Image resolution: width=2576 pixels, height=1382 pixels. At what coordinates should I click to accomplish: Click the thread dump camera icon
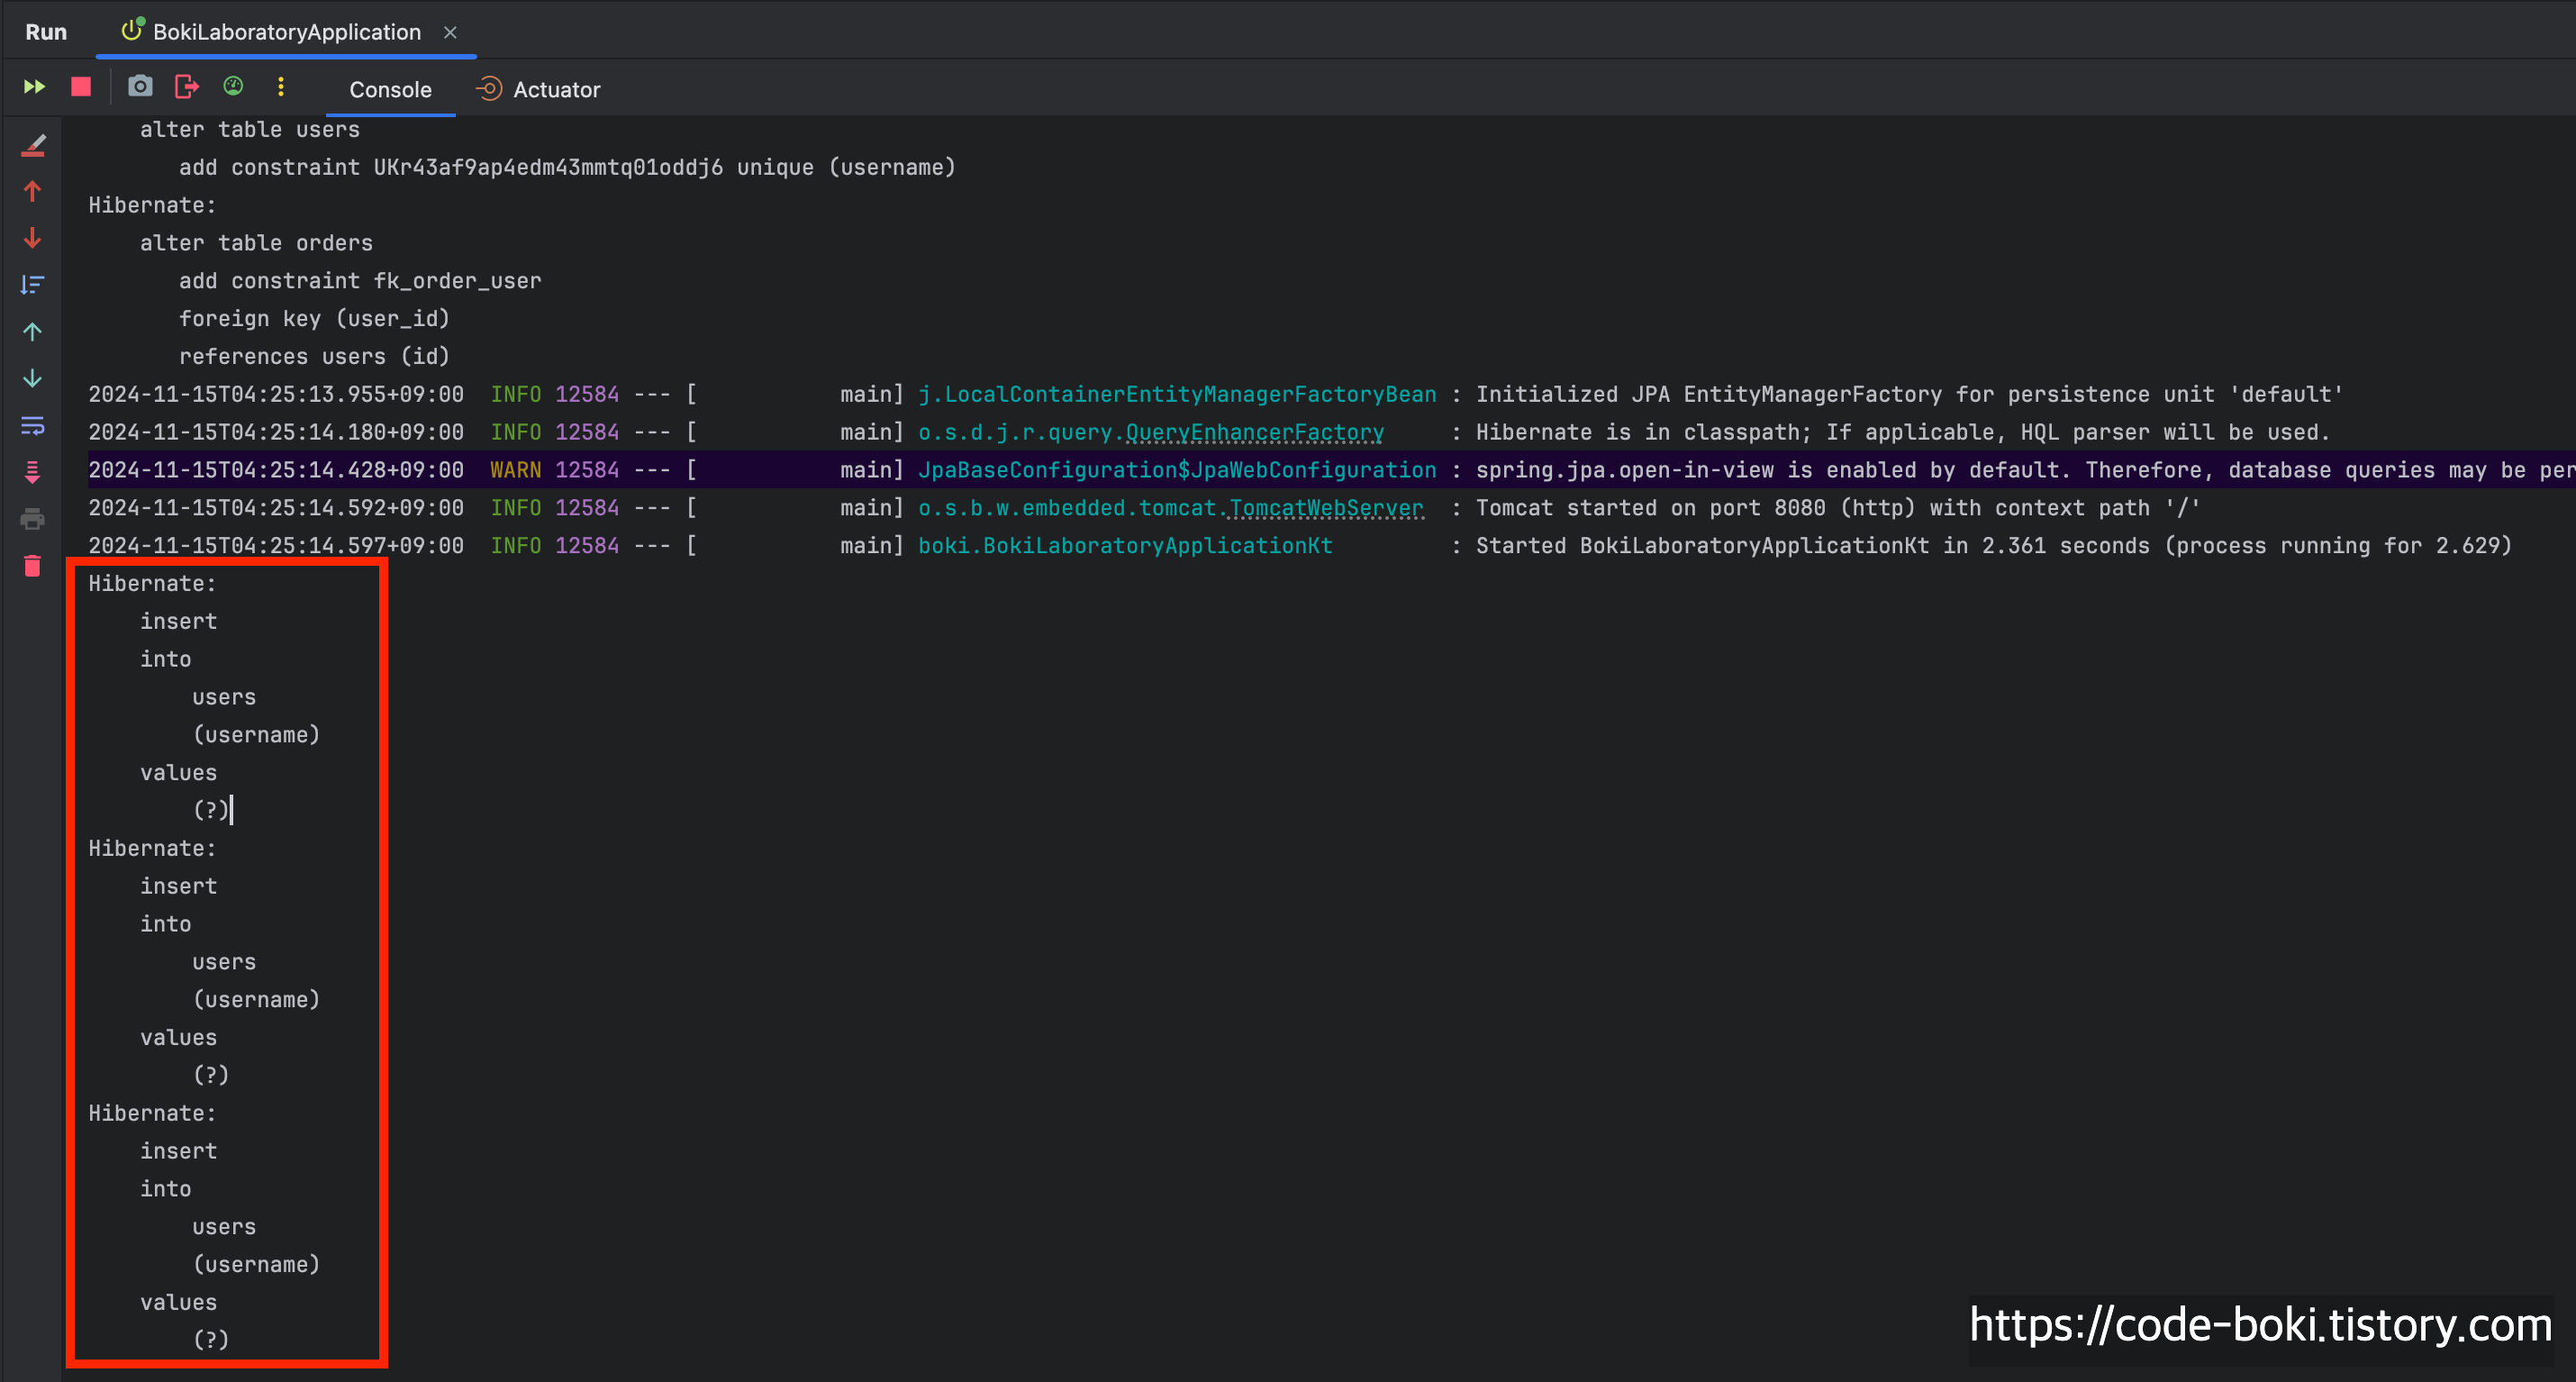click(140, 87)
